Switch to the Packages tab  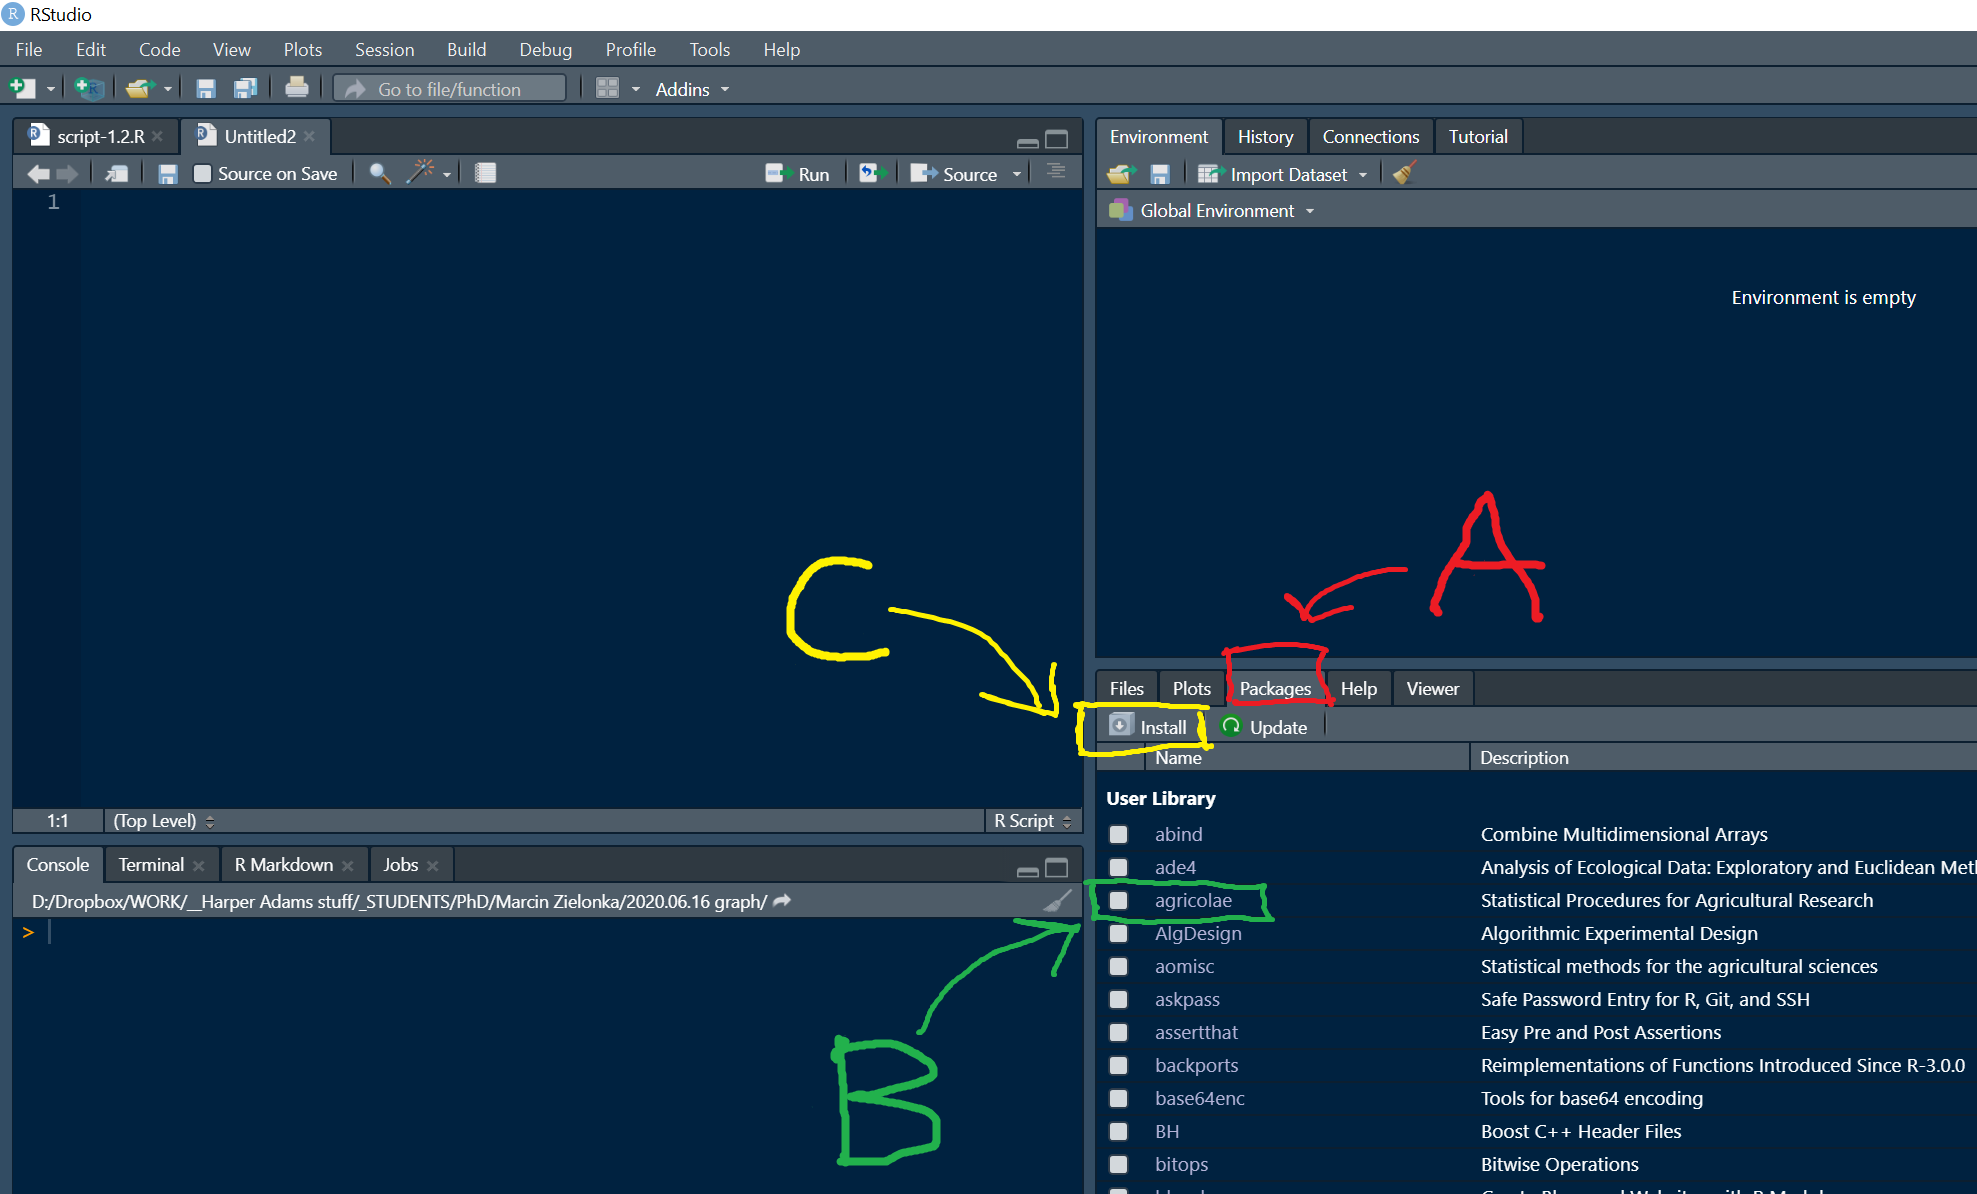click(x=1275, y=688)
